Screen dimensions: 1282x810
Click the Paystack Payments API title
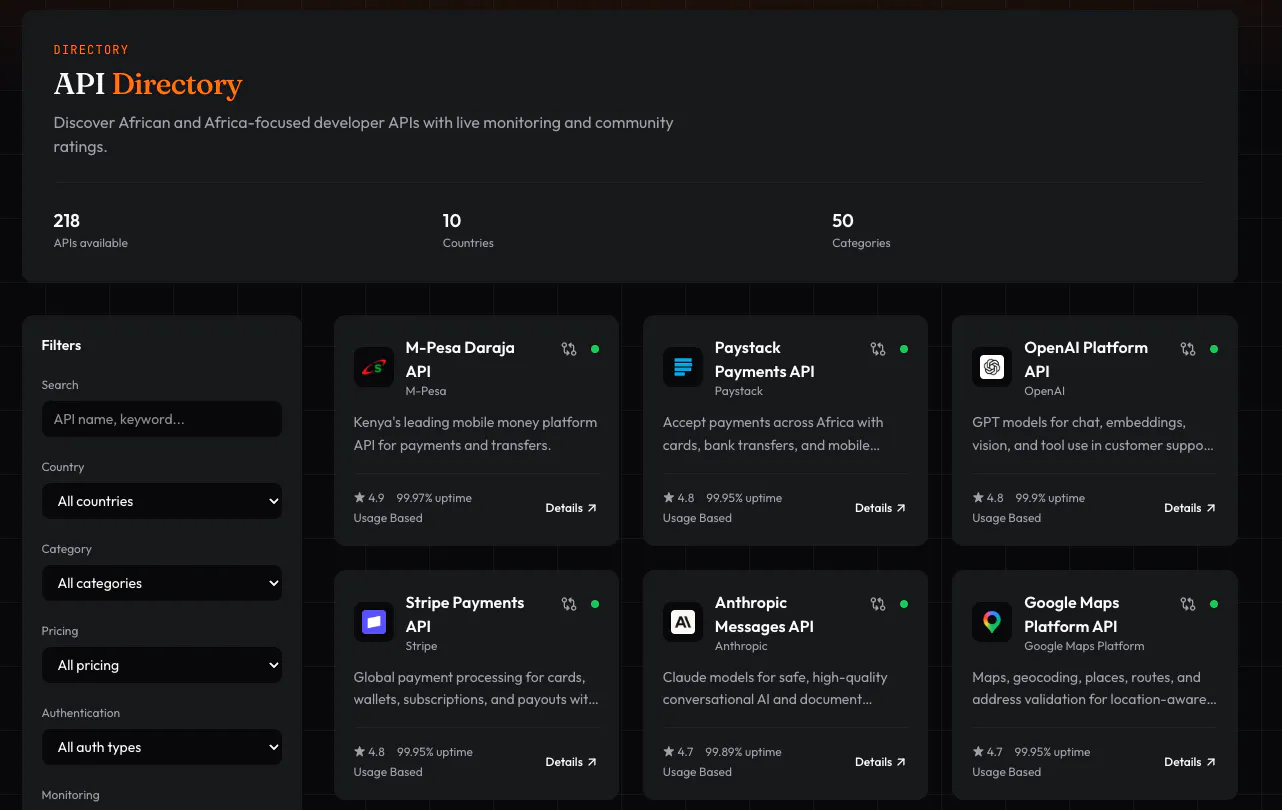(765, 359)
